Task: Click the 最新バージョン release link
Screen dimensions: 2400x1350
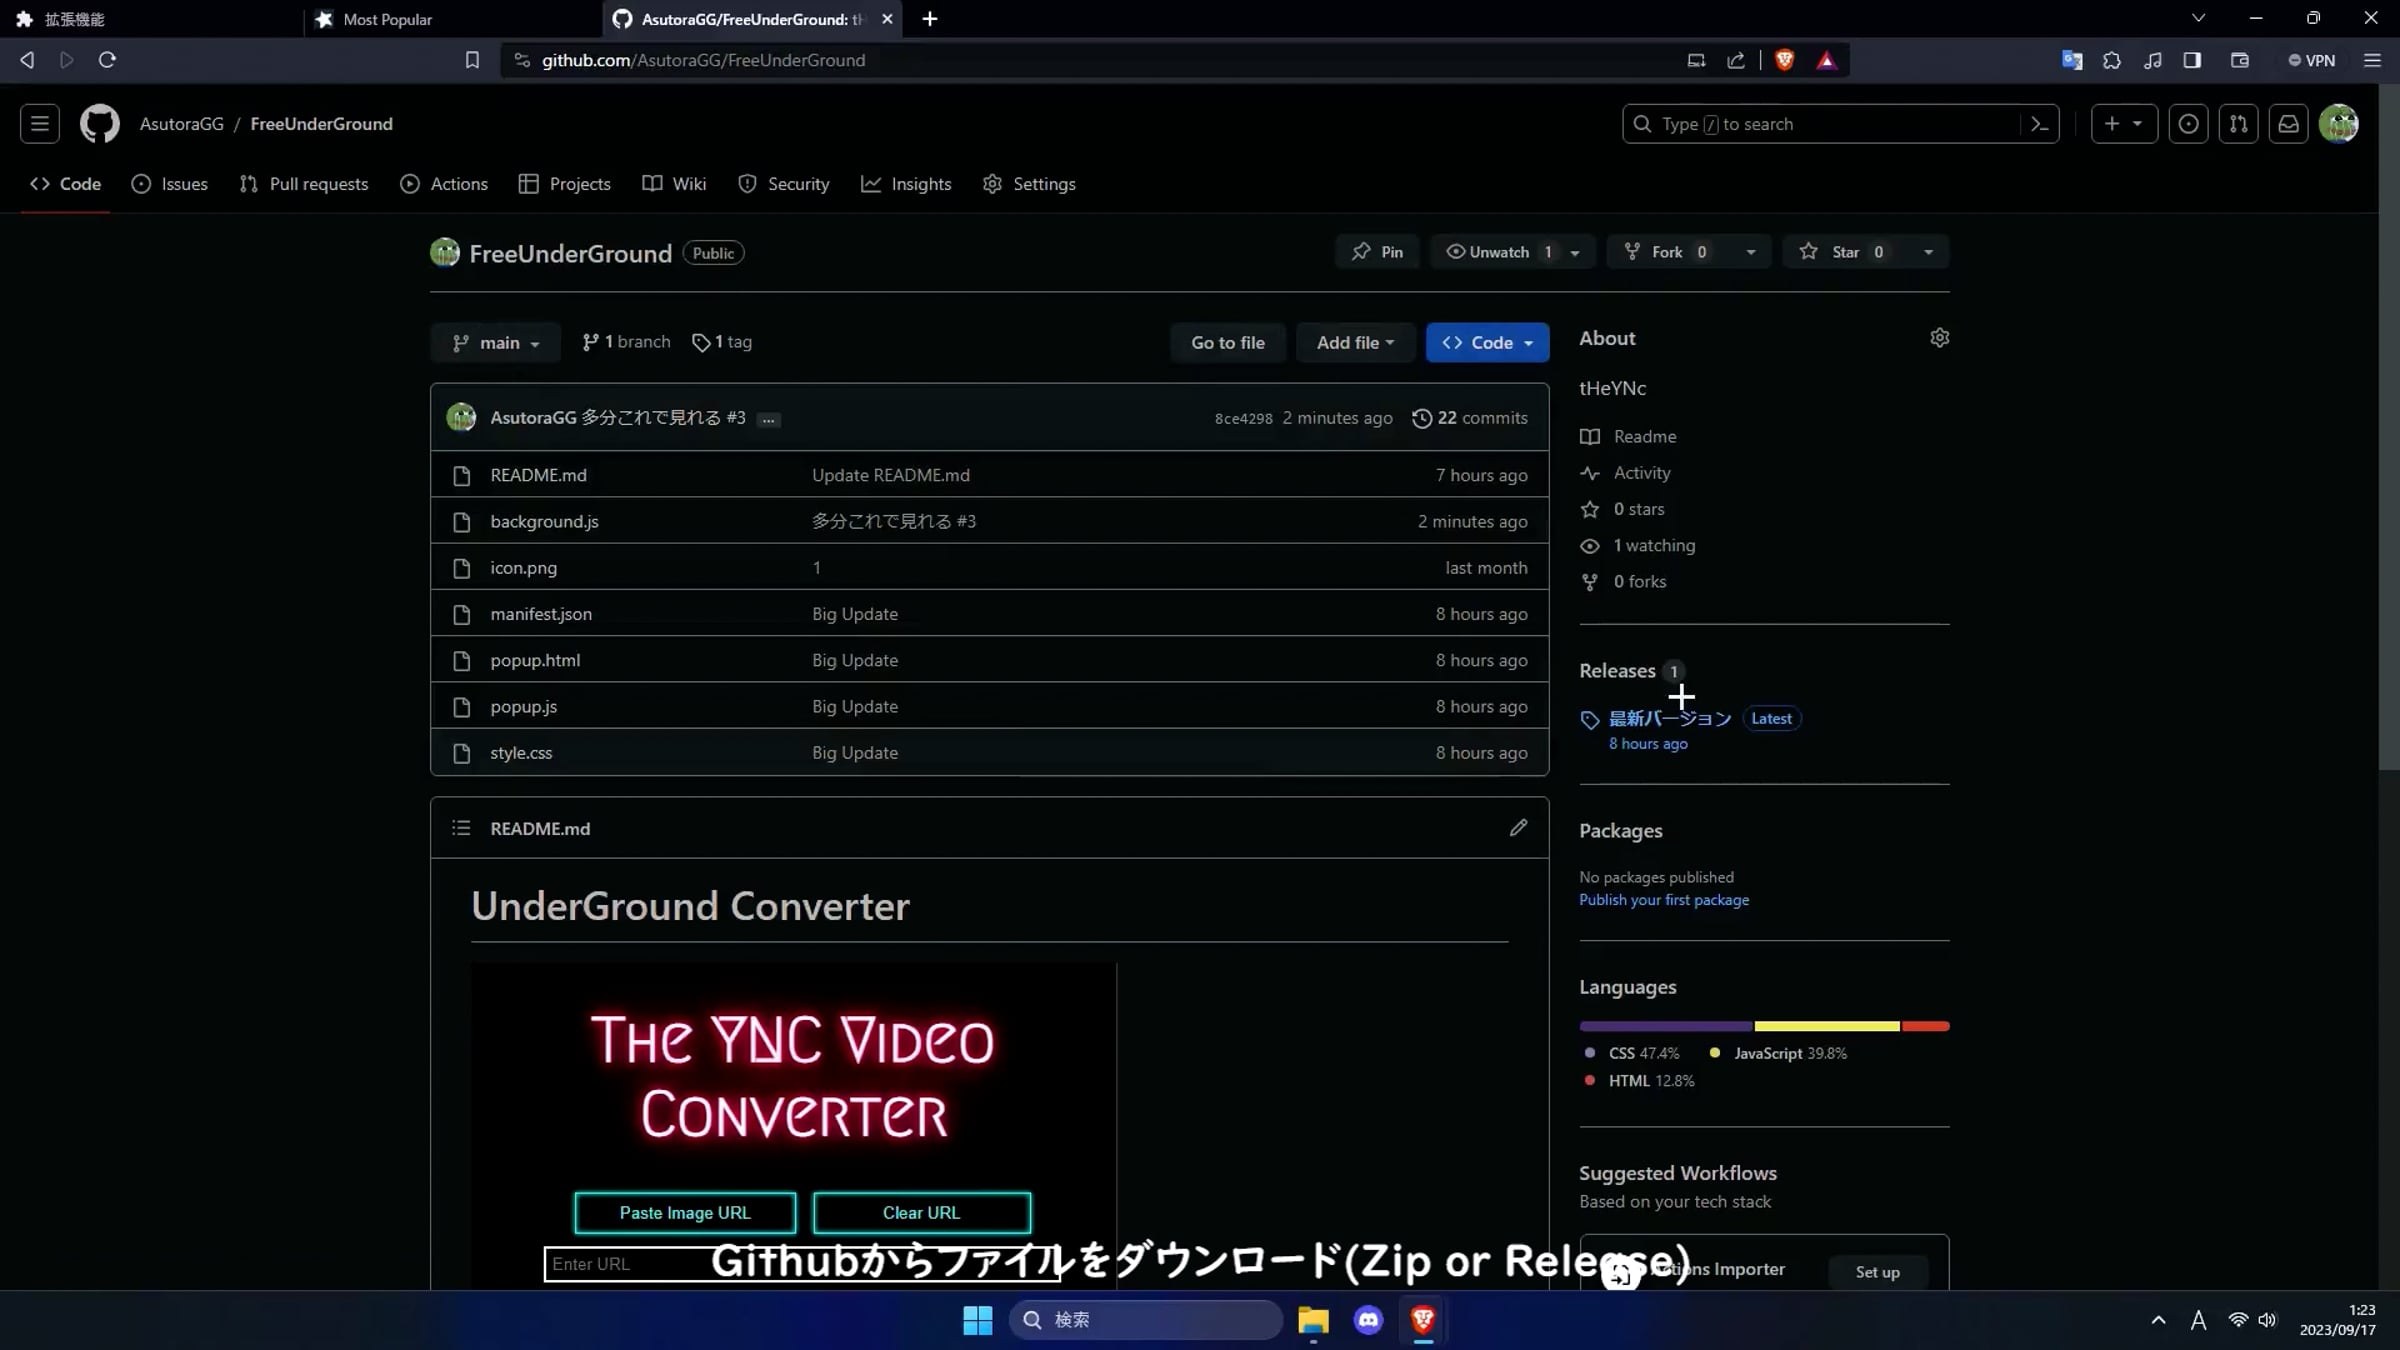Action: pyautogui.click(x=1668, y=718)
